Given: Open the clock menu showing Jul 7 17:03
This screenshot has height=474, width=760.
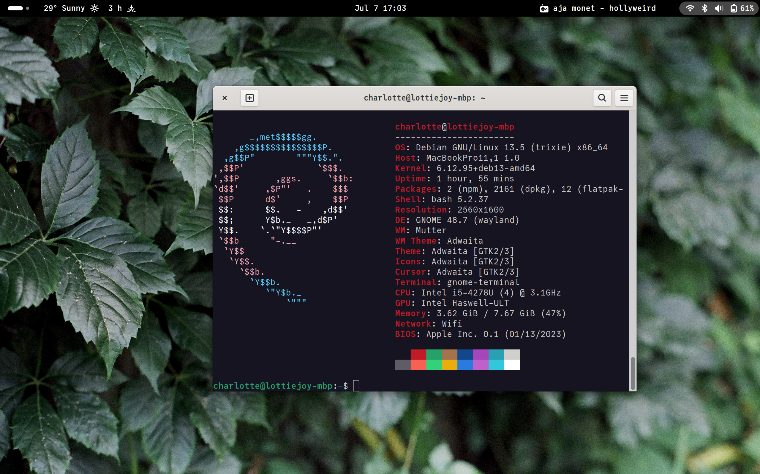Looking at the screenshot, I should 380,8.
